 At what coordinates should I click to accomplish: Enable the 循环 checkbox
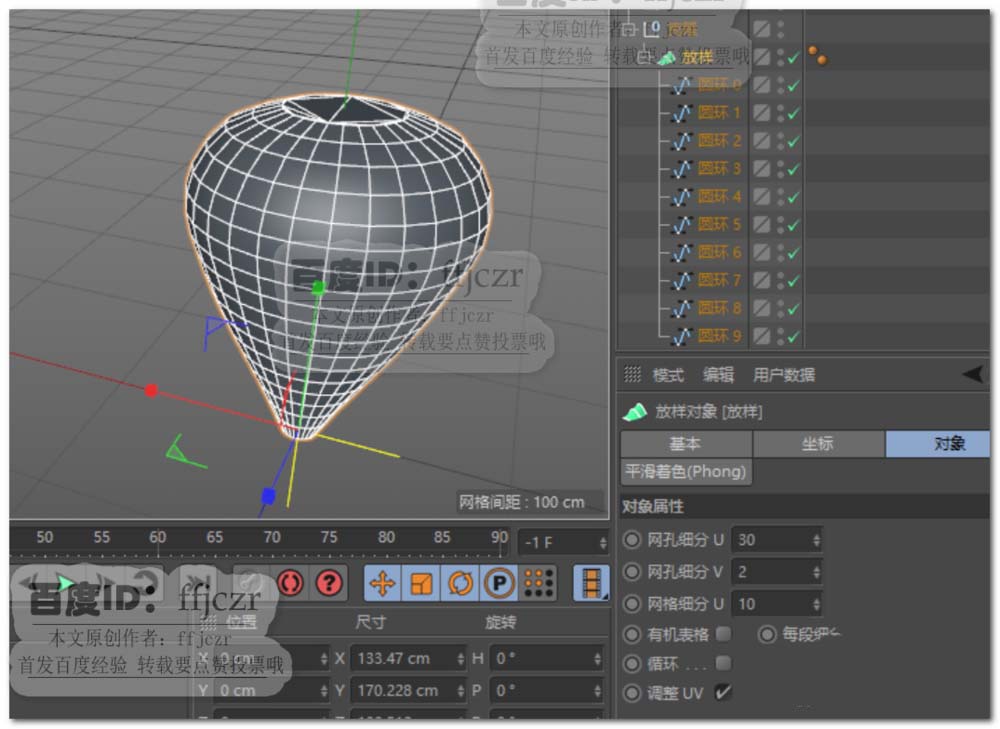(x=723, y=663)
